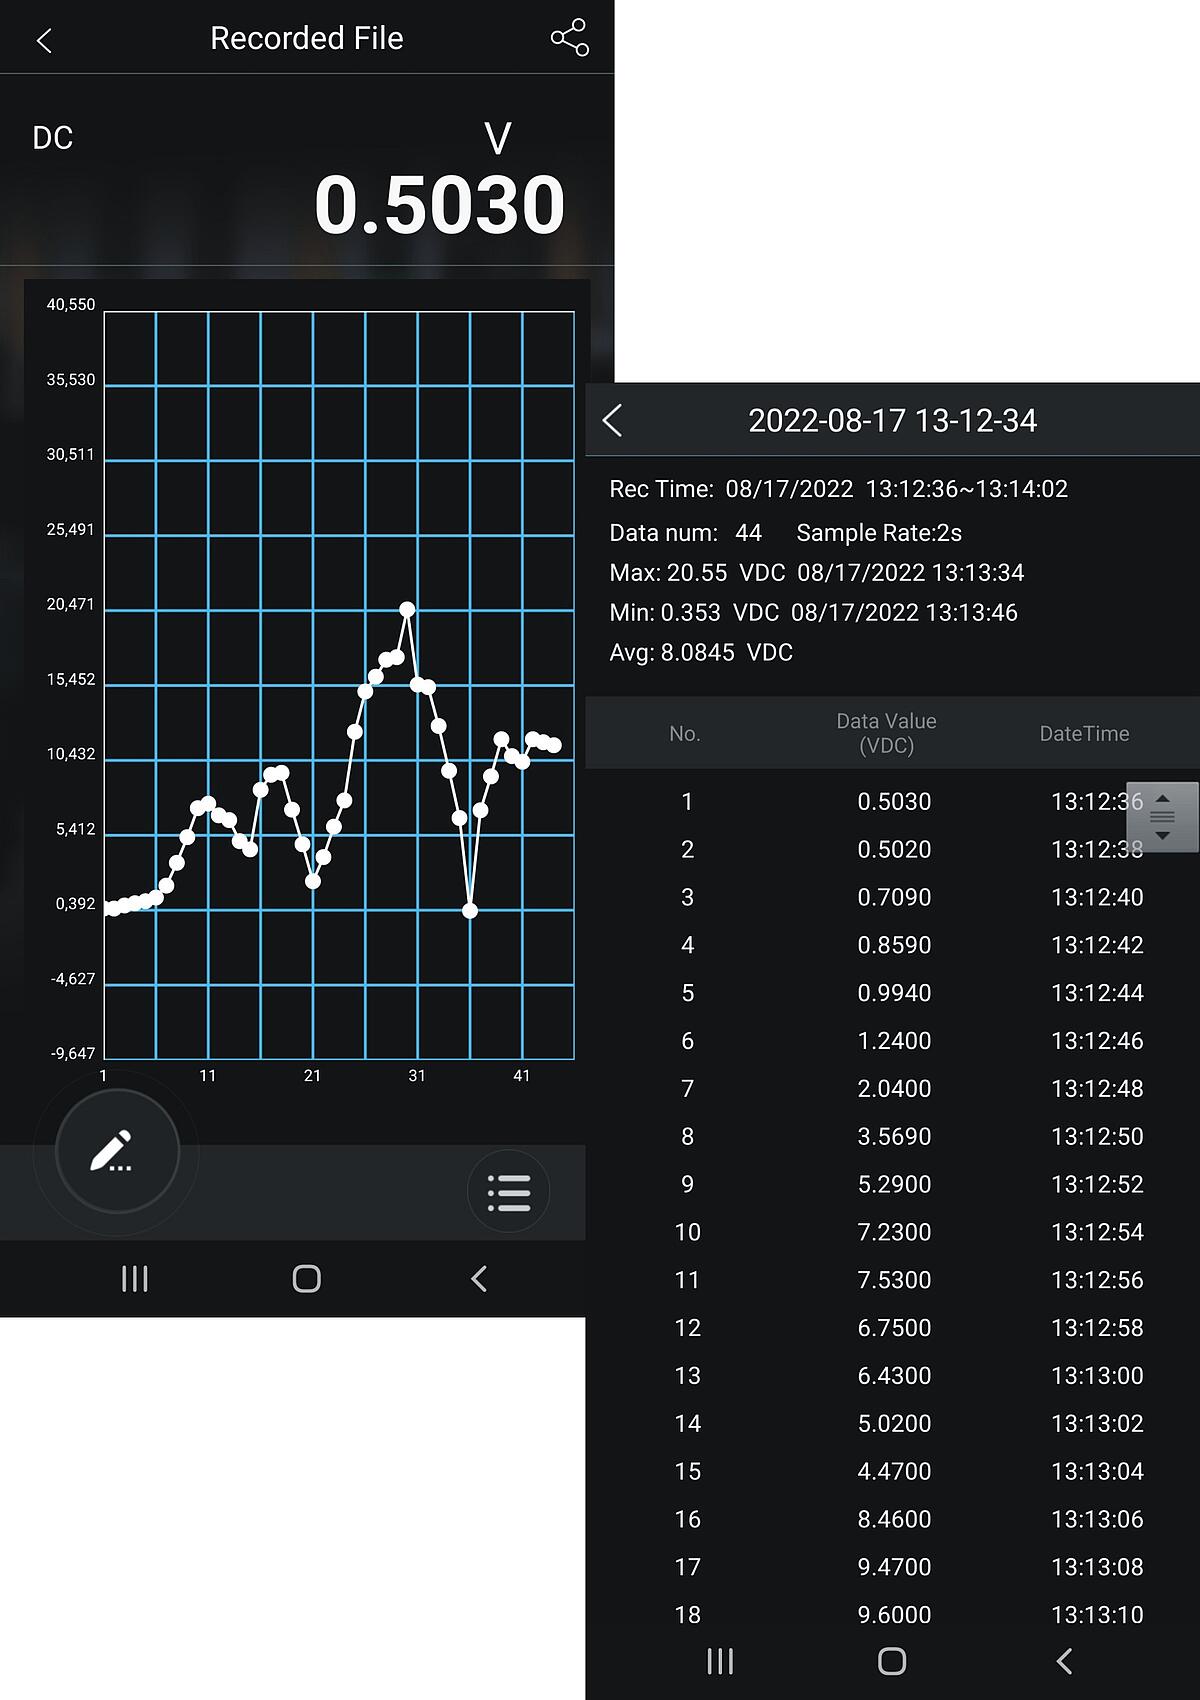Tap the 0.5030 voltage reading display
1200x1700 pixels.
coord(439,205)
